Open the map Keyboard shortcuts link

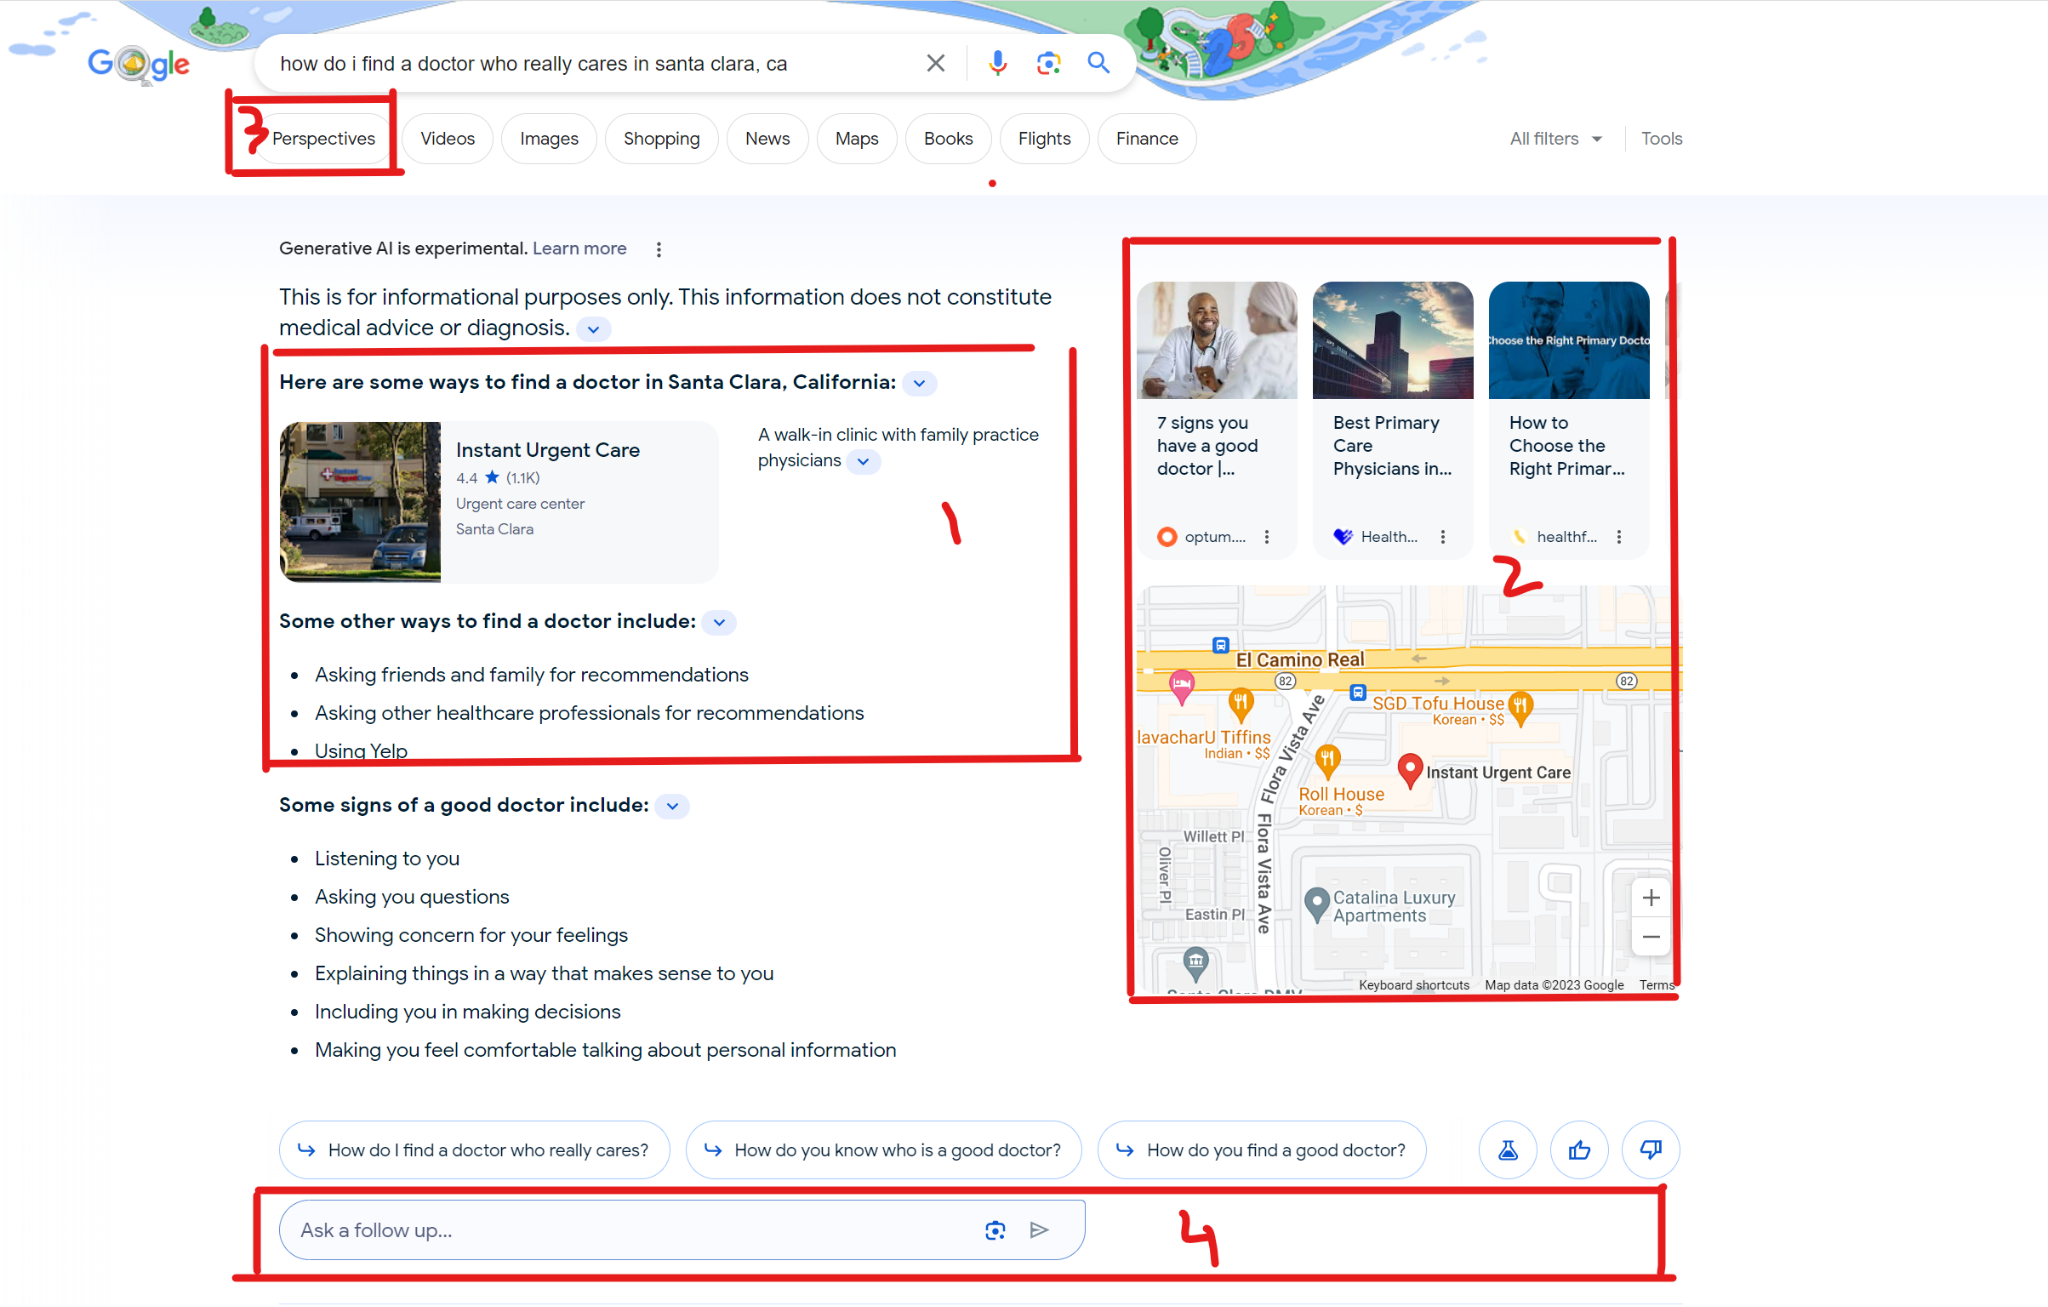pyautogui.click(x=1414, y=986)
